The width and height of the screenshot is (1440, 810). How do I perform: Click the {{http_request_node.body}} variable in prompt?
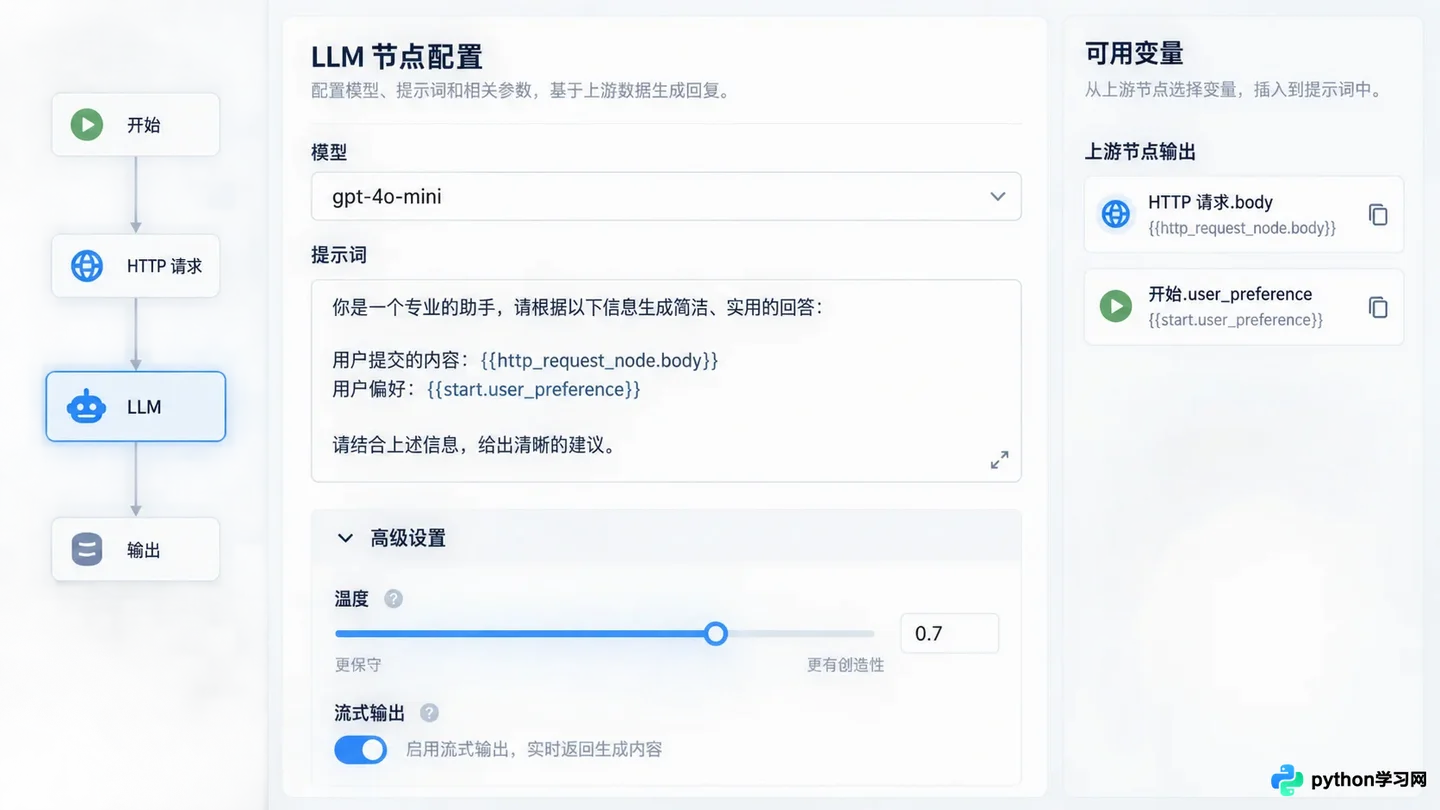point(599,360)
